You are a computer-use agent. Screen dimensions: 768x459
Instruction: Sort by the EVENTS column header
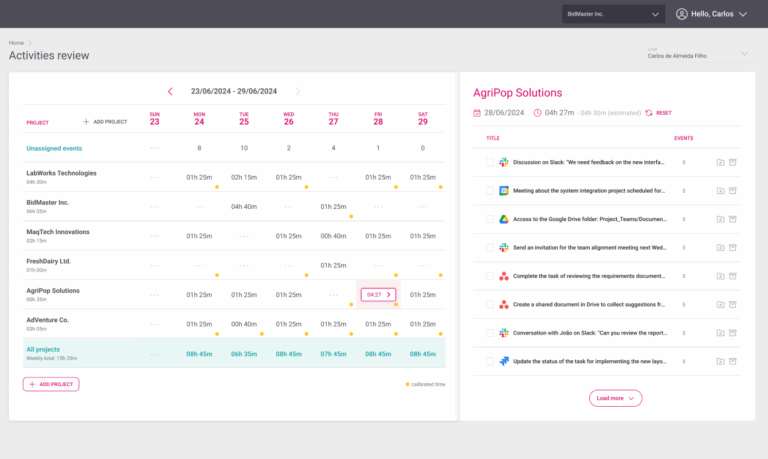pyautogui.click(x=683, y=139)
